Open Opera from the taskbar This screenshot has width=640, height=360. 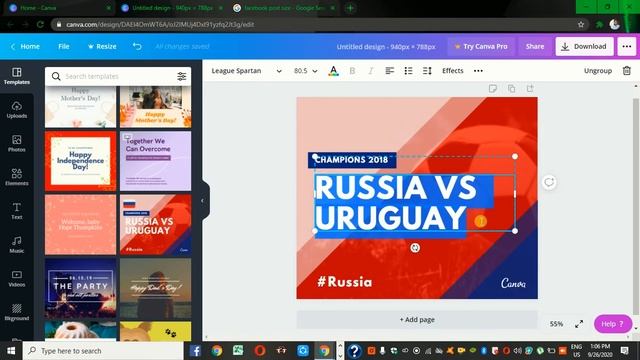(x=260, y=351)
